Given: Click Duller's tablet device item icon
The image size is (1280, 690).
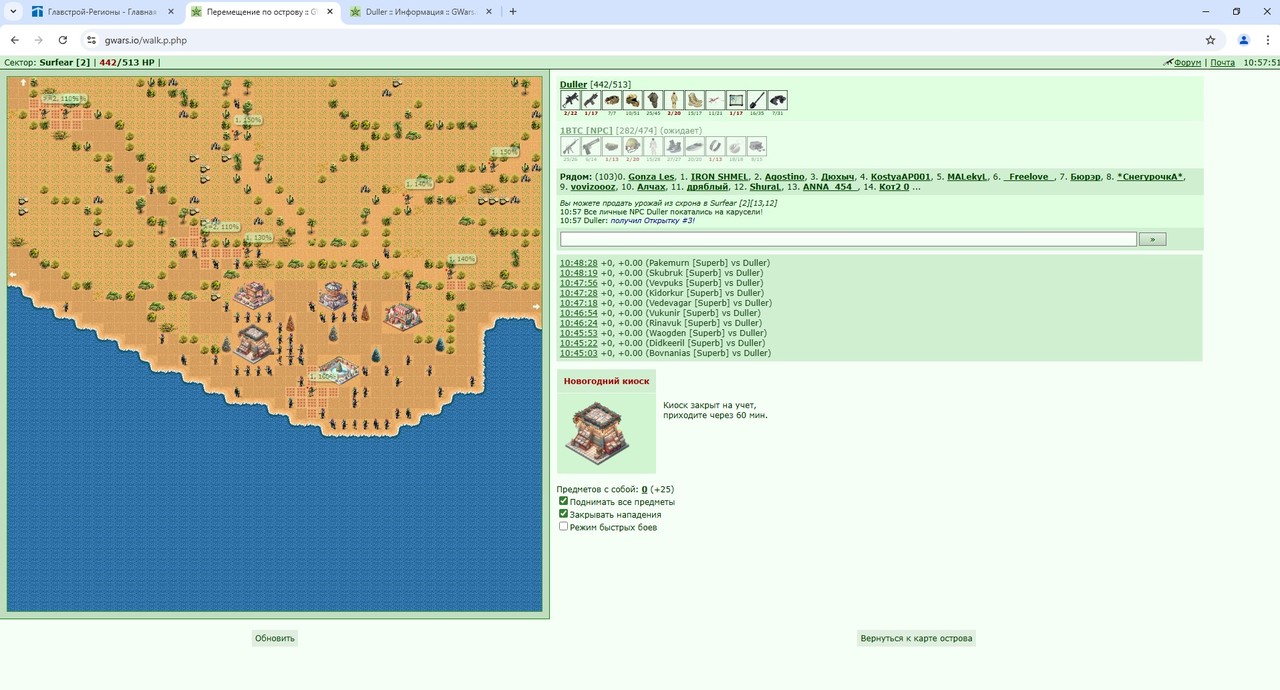Looking at the screenshot, I should click(736, 100).
